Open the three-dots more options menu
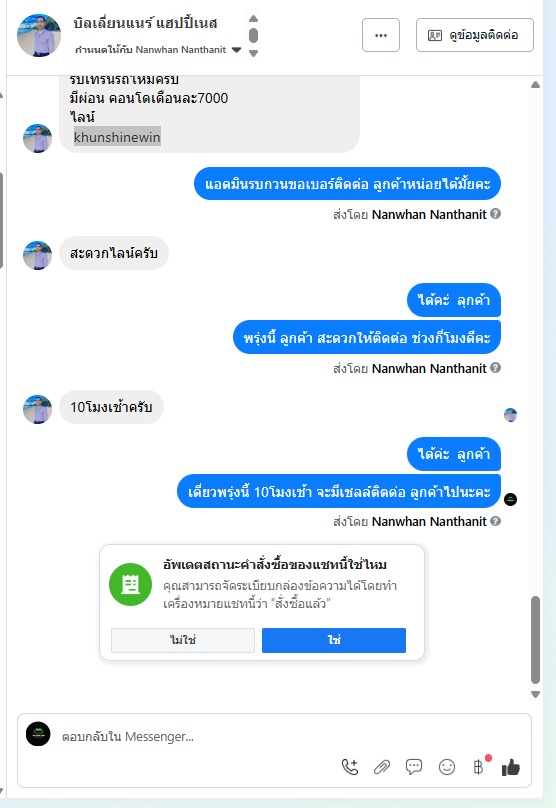Viewport: 556px width, 808px height. pos(381,35)
